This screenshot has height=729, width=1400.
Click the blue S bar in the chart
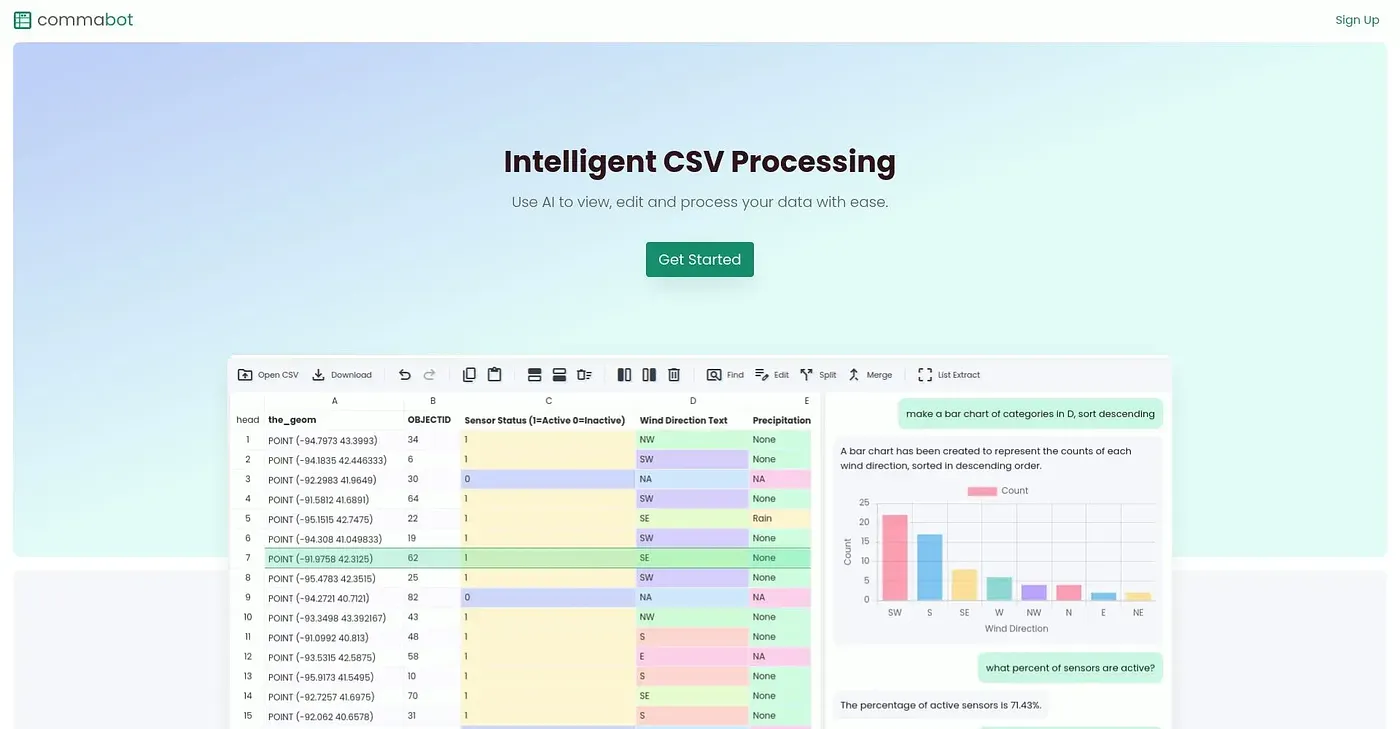pos(930,567)
